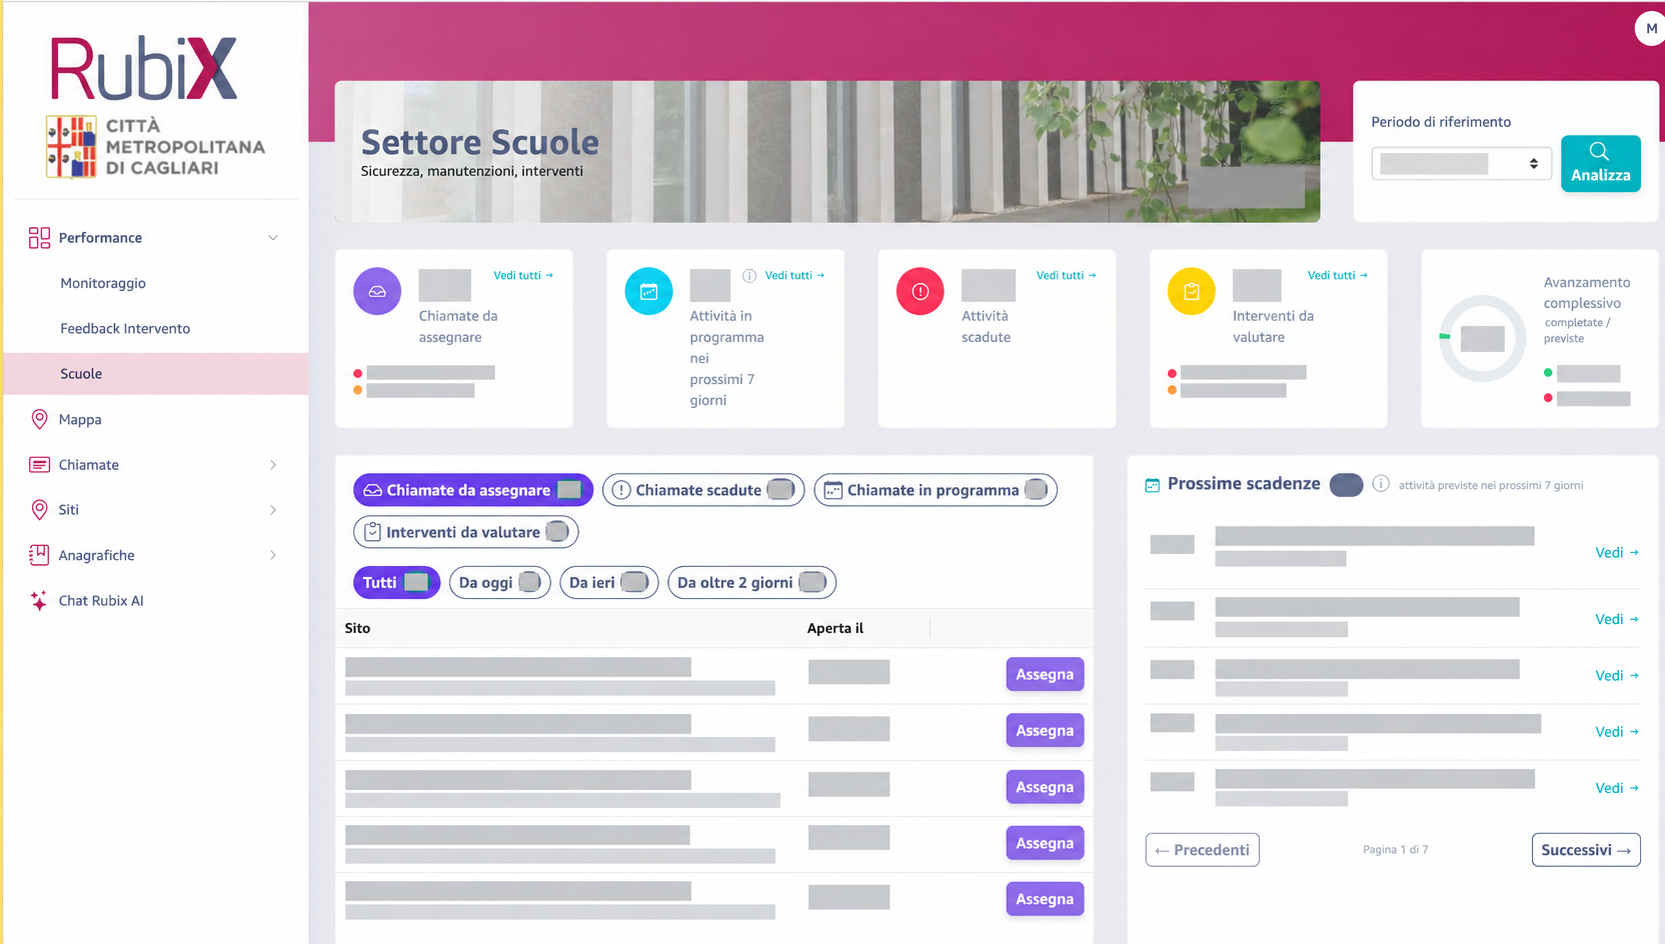
Task: Click the RubiX logo
Action: (x=144, y=69)
